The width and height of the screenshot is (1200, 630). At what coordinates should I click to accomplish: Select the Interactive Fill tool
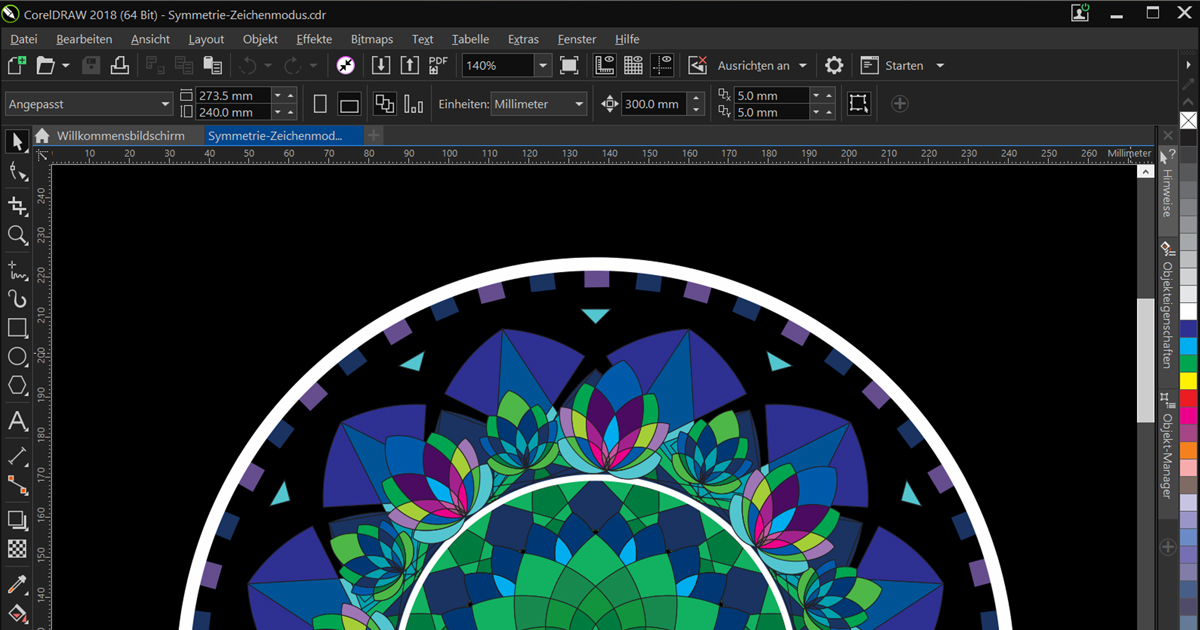click(17, 612)
